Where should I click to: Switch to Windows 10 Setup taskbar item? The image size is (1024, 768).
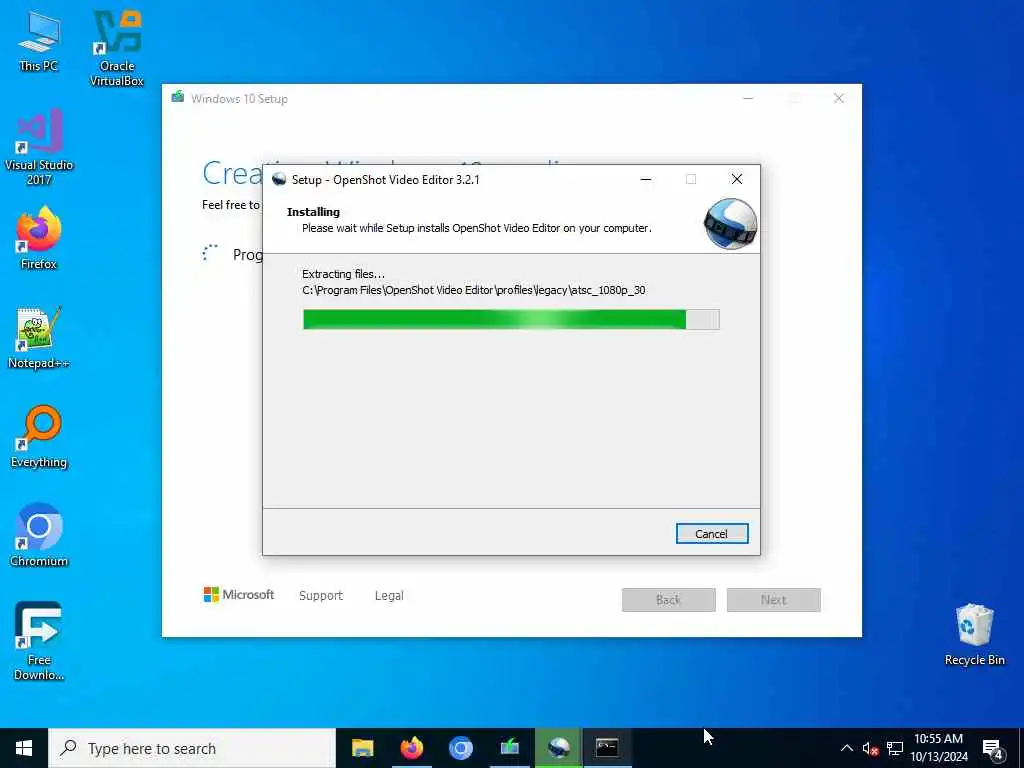point(509,748)
